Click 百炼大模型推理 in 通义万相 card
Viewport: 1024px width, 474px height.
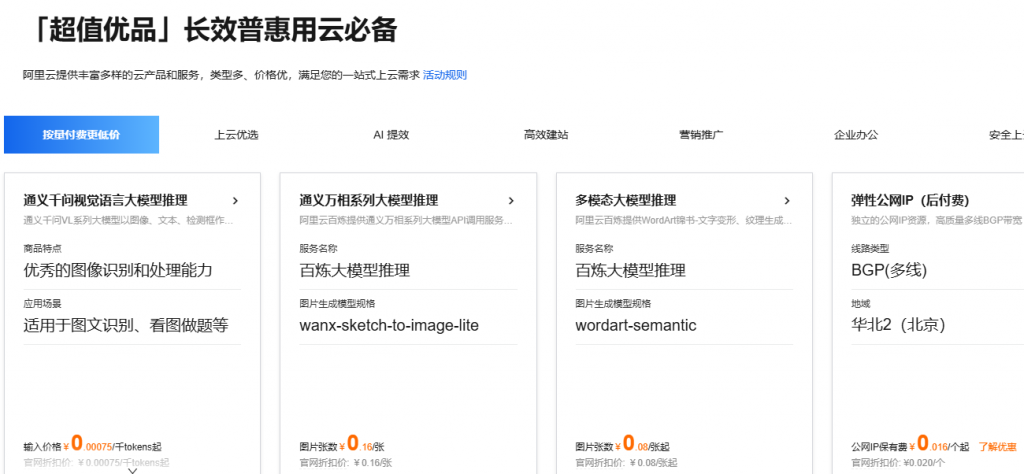[355, 270]
